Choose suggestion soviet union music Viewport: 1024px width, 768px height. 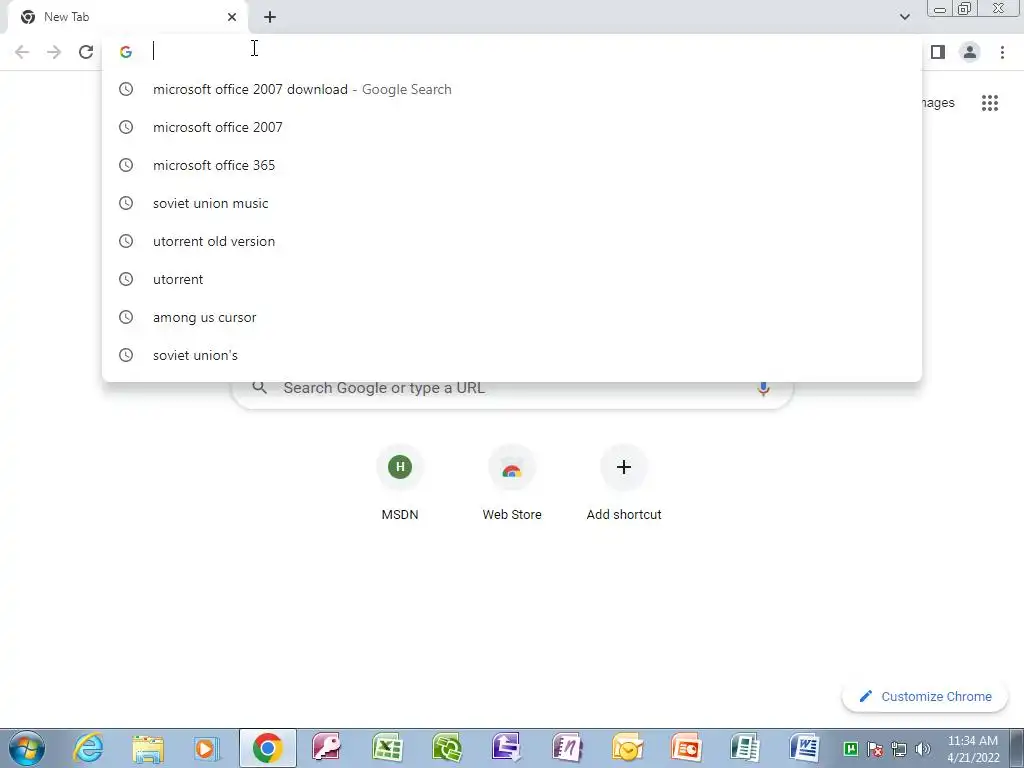coord(512,203)
